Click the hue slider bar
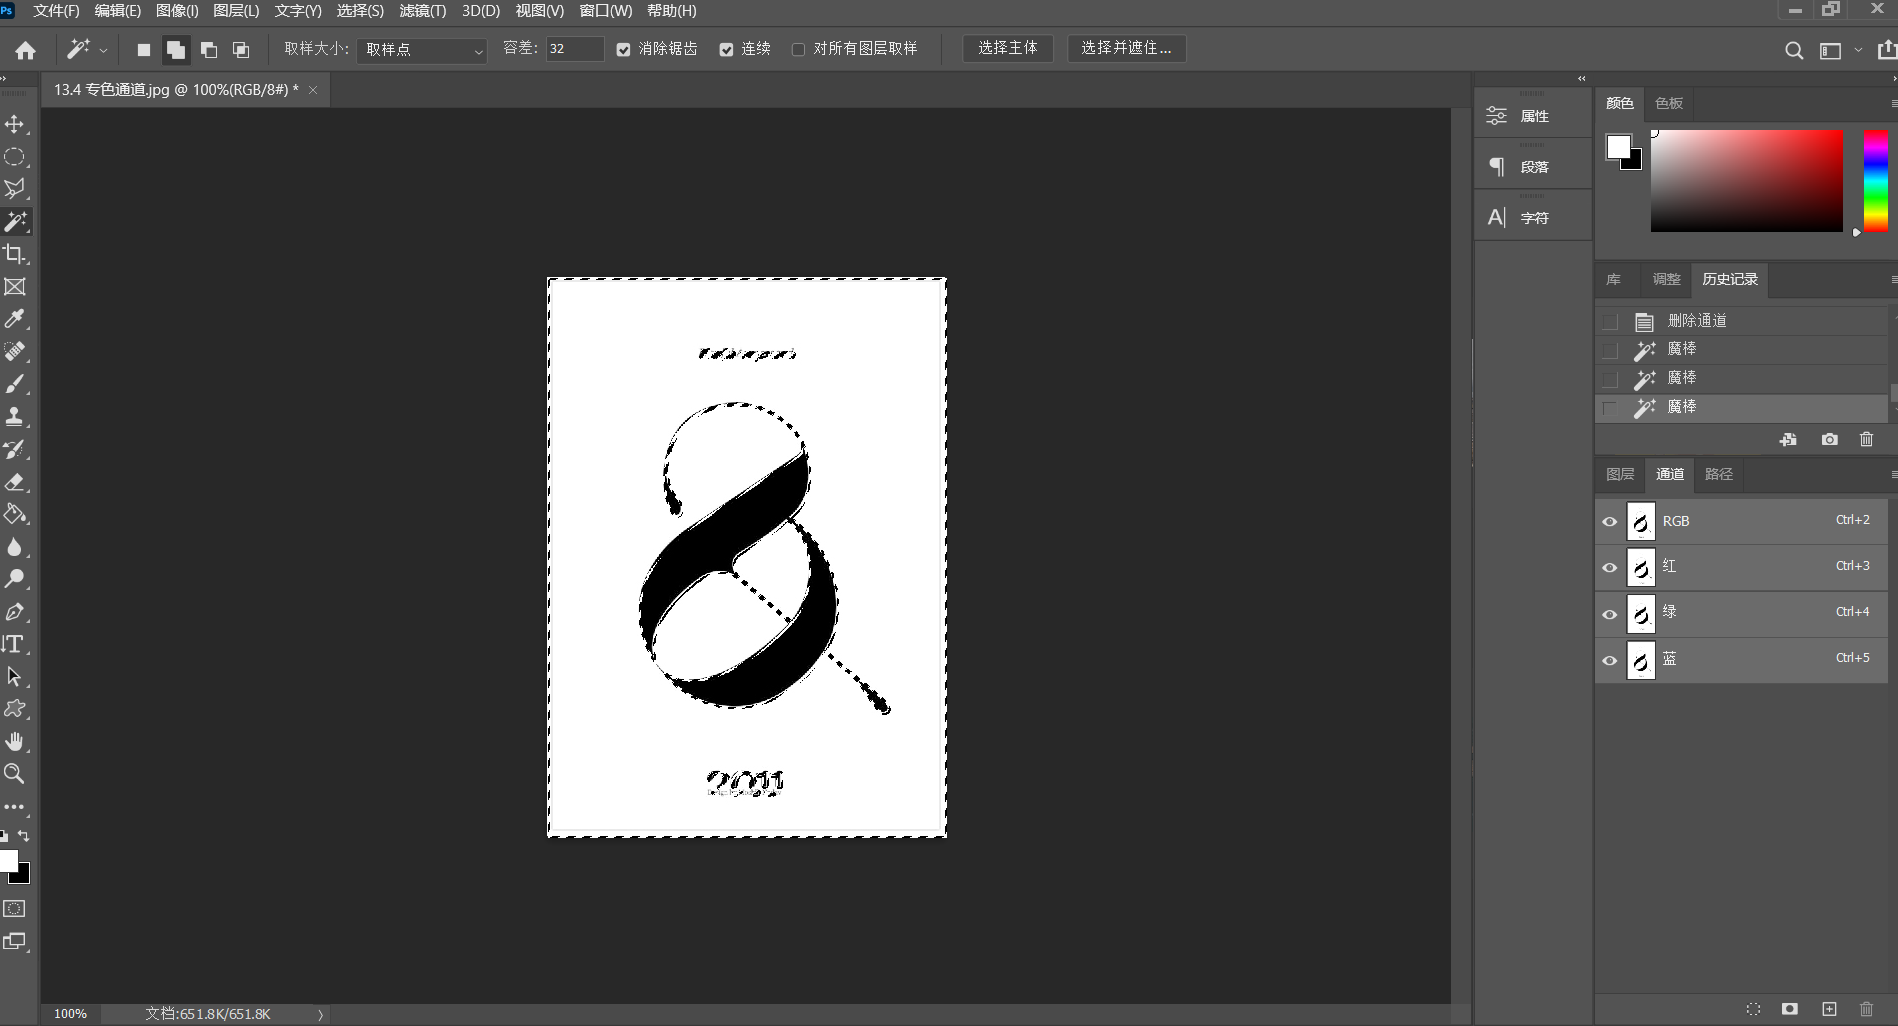This screenshot has height=1026, width=1898. click(x=1876, y=181)
